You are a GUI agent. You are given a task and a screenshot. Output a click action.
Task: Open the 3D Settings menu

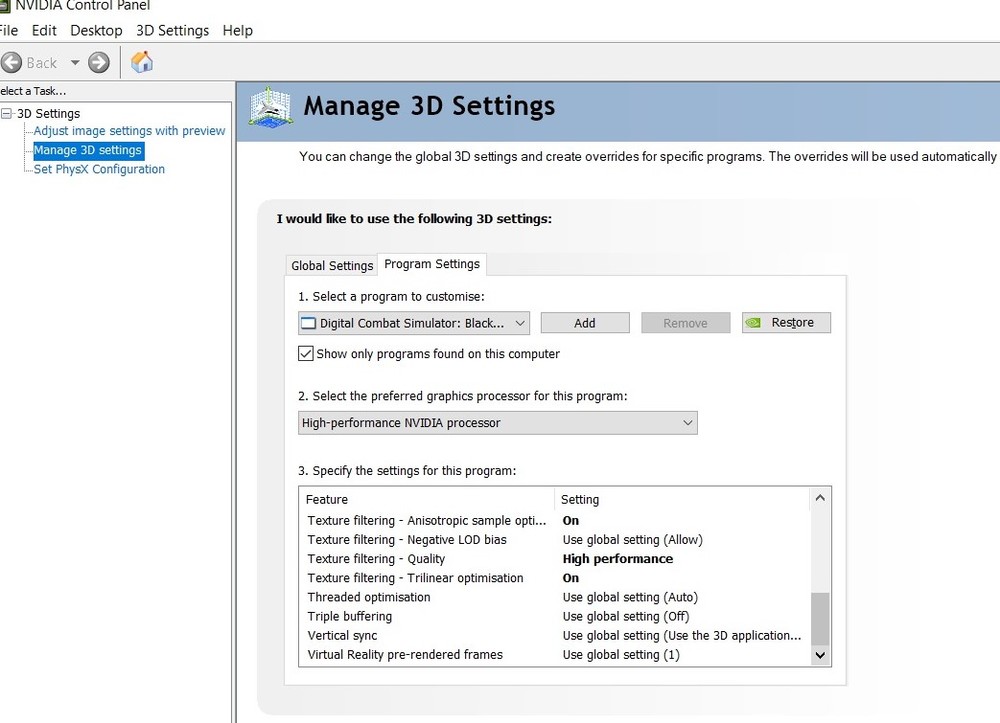click(172, 30)
